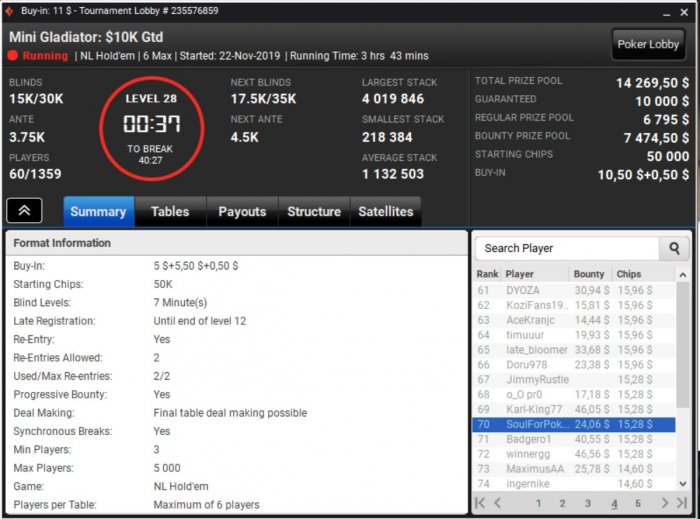Switch to the Tables tab
This screenshot has height=519, width=700.
coord(170,212)
